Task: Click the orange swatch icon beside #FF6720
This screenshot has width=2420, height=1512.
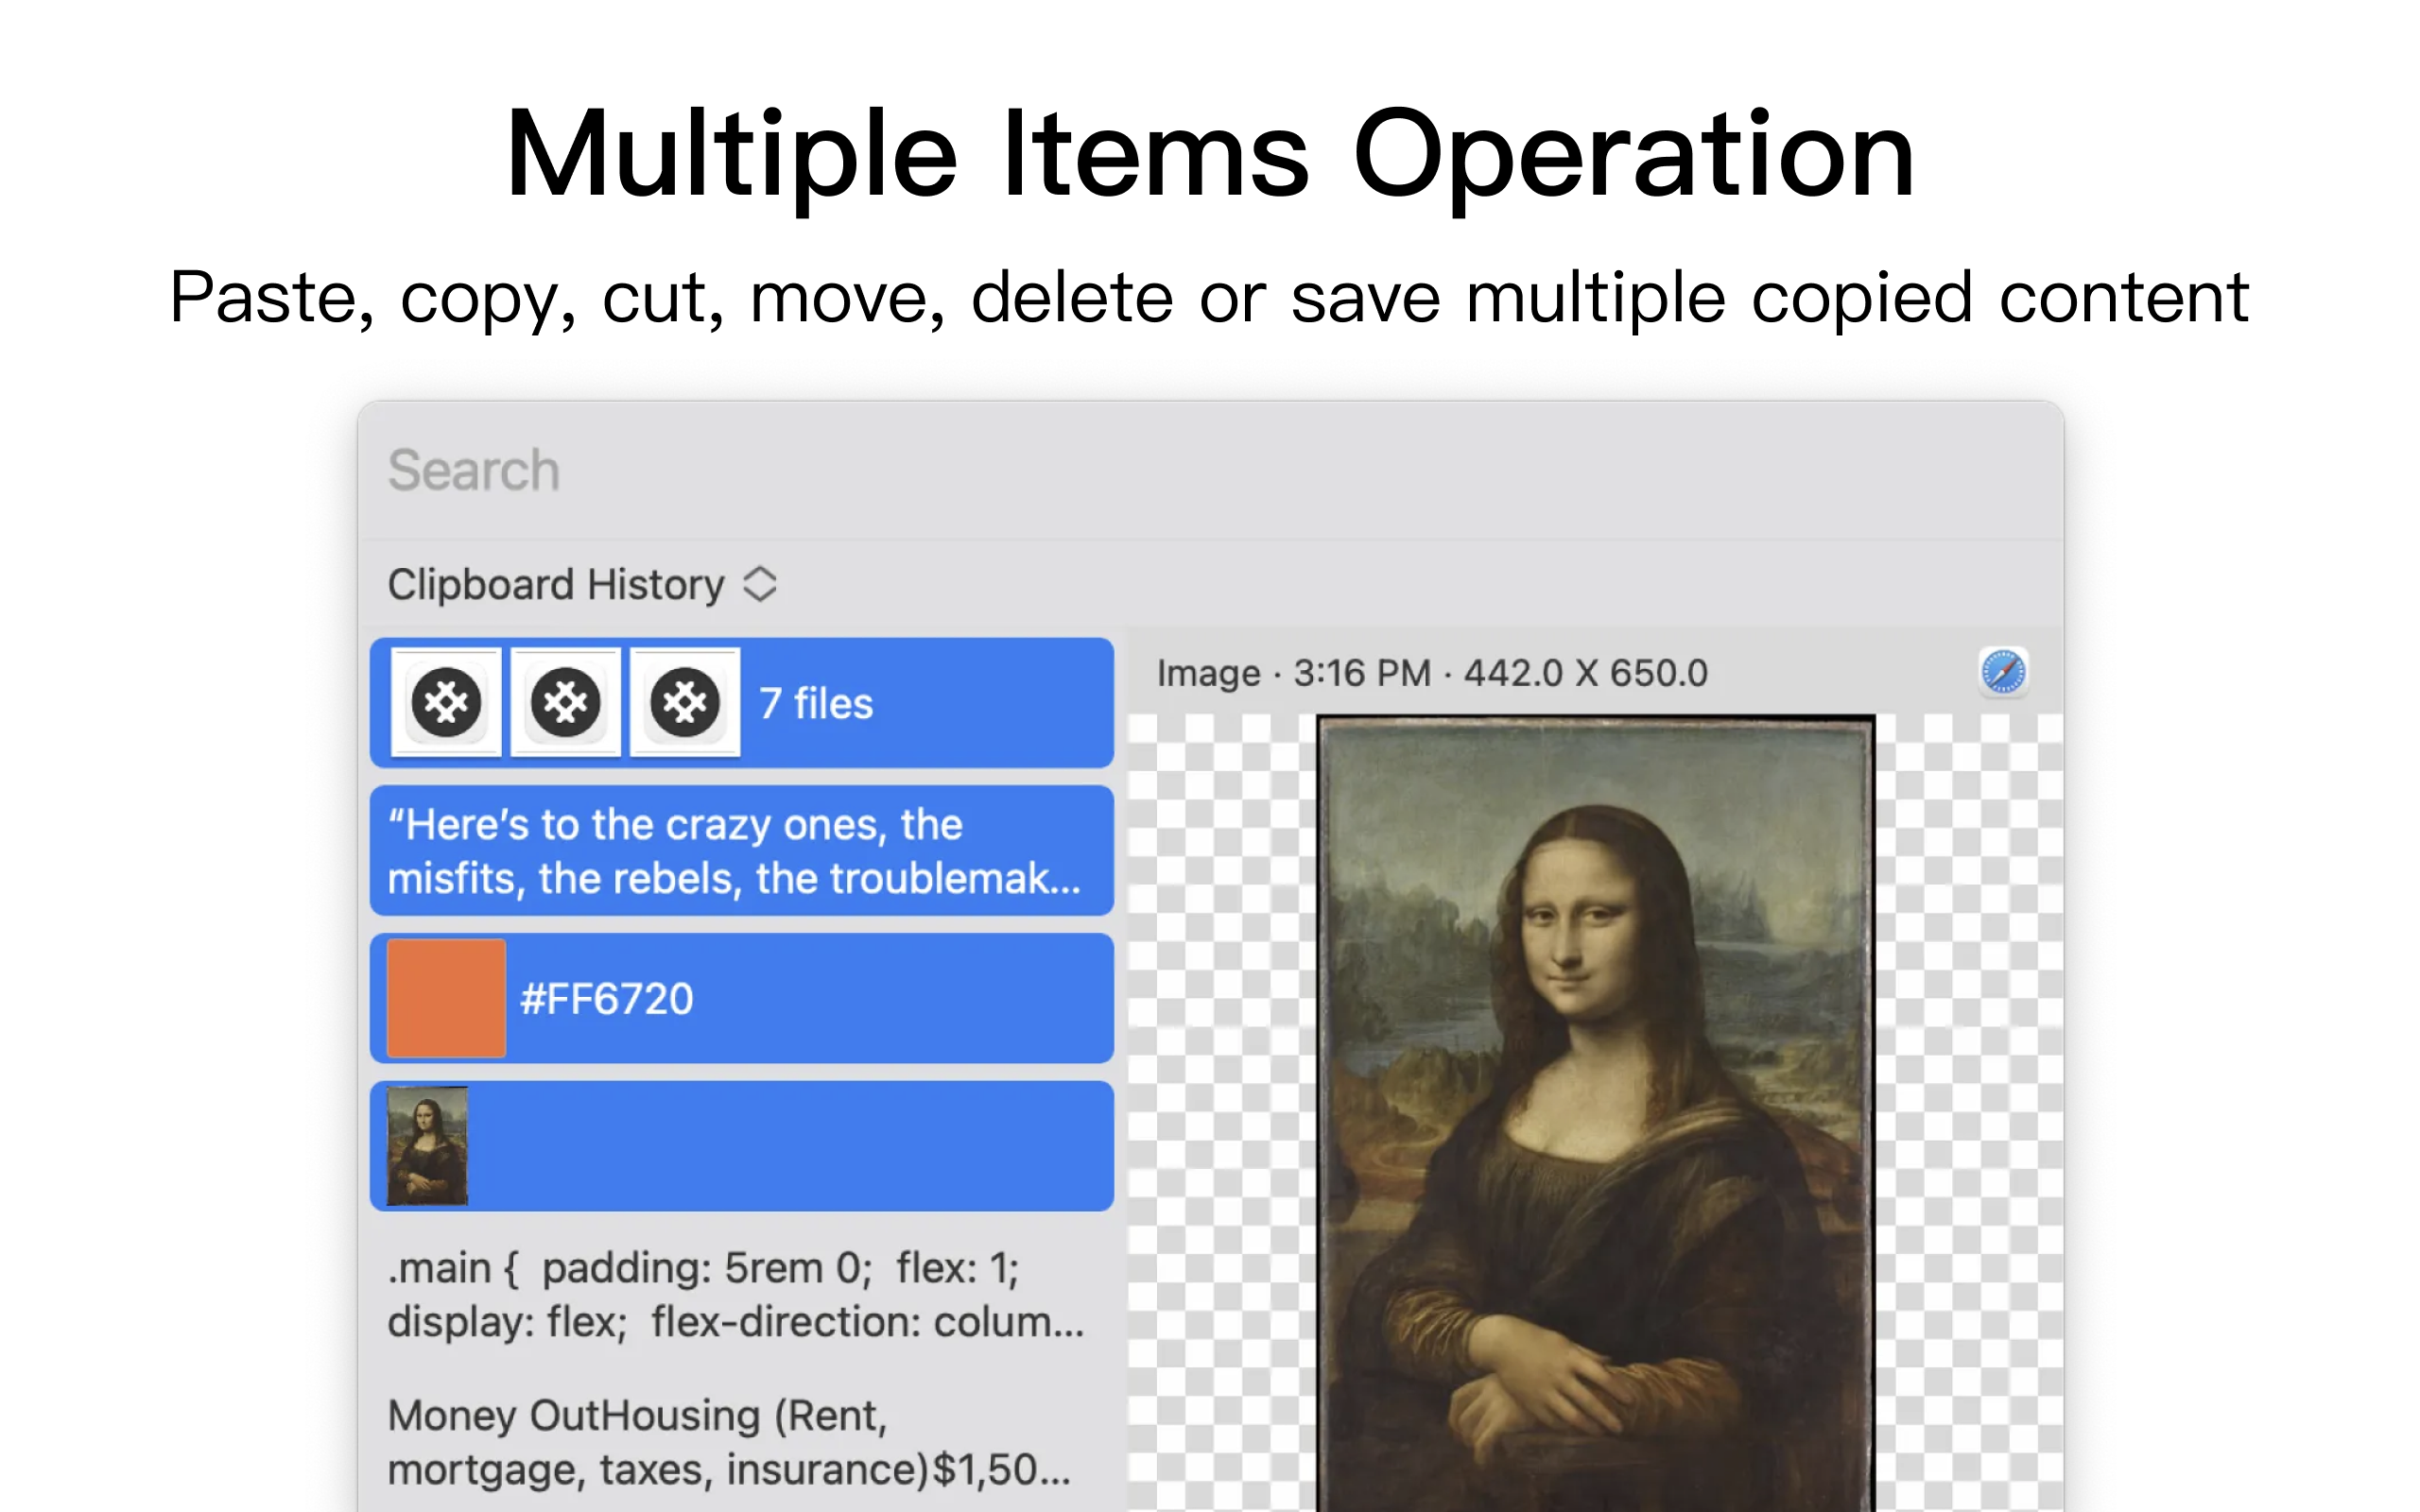Action: click(x=446, y=997)
